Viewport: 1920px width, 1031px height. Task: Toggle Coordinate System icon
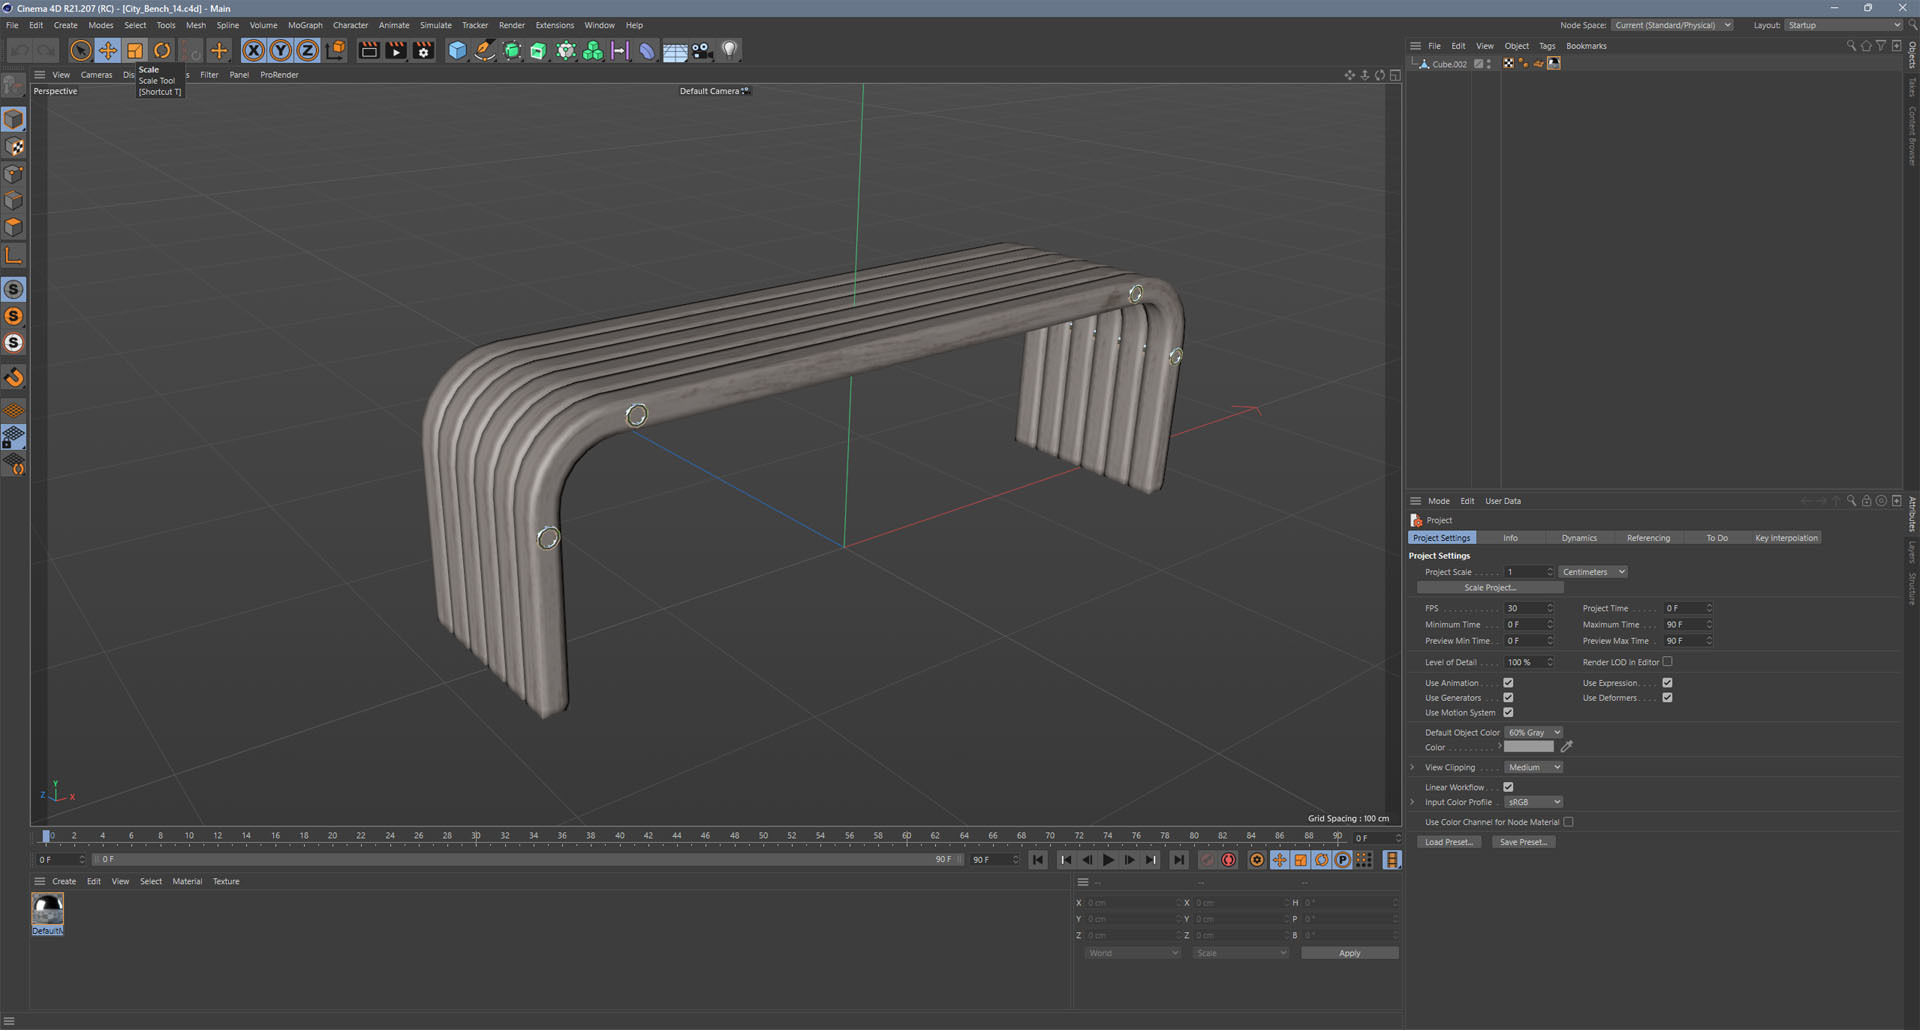pyautogui.click(x=336, y=50)
